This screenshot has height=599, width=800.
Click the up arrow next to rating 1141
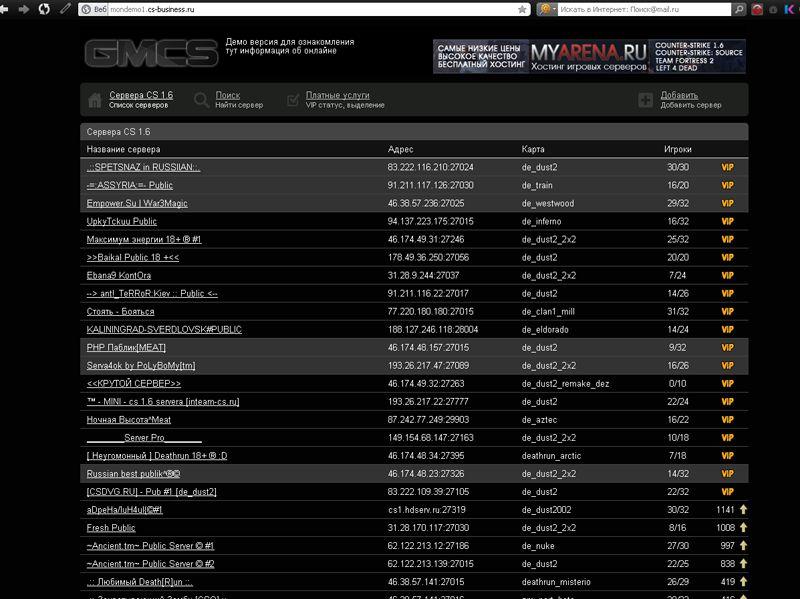coord(743,510)
